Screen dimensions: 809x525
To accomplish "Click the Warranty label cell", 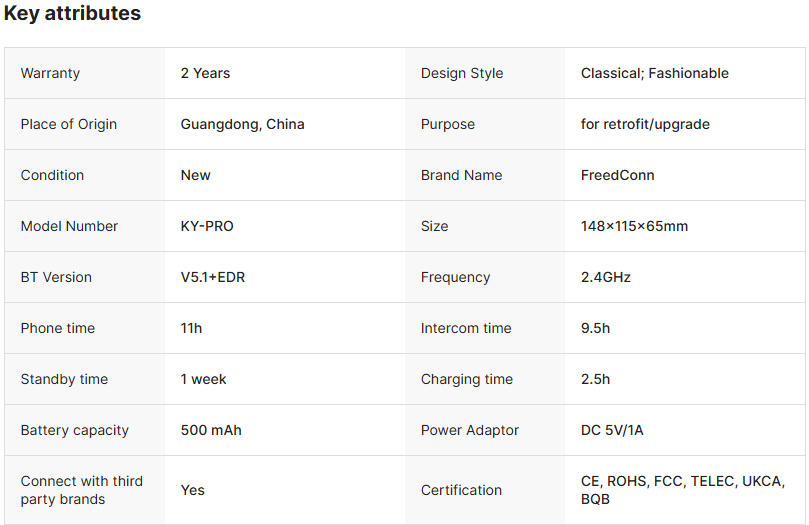I will (x=50, y=73).
